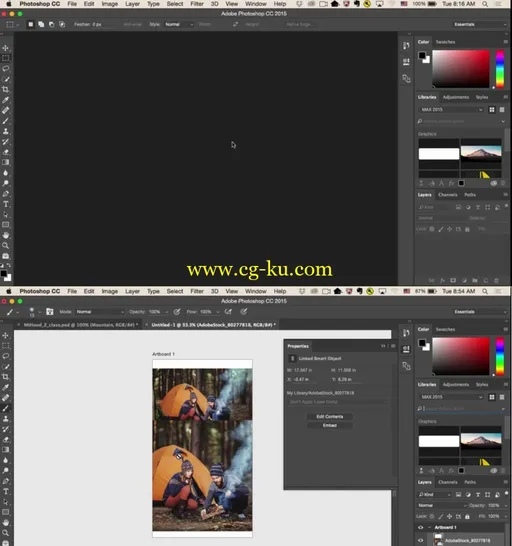The width and height of the screenshot is (512, 546).
Task: Select the Hand tool in the empty-canvas window
Action: point(6,235)
